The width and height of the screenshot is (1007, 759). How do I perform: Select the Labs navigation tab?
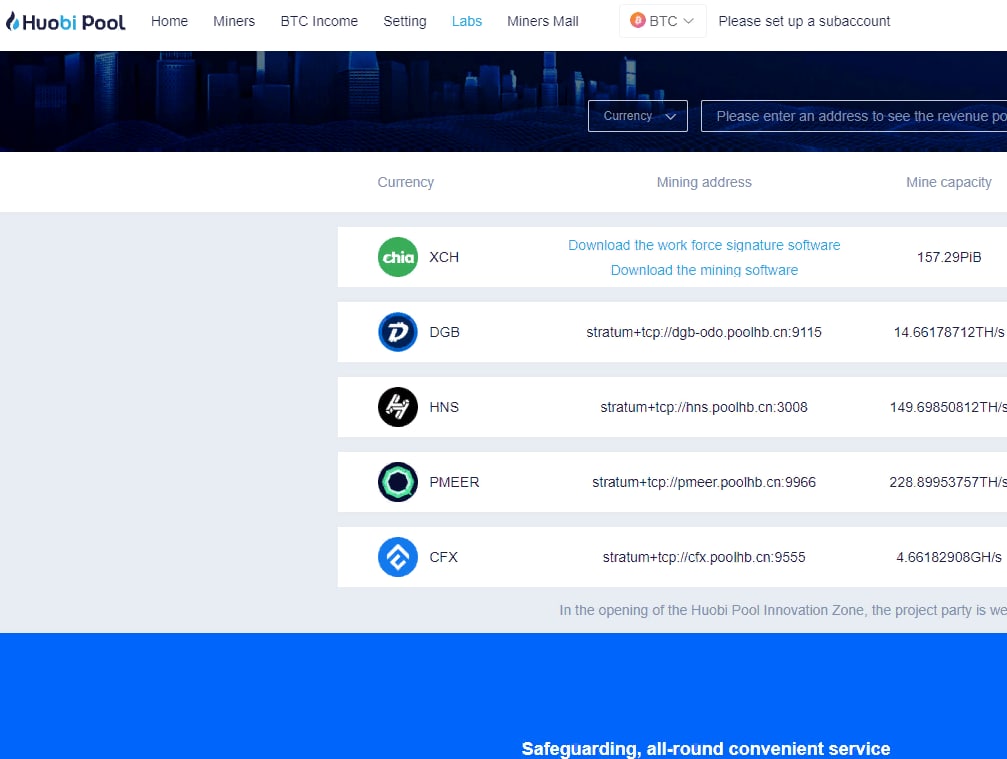pos(467,21)
